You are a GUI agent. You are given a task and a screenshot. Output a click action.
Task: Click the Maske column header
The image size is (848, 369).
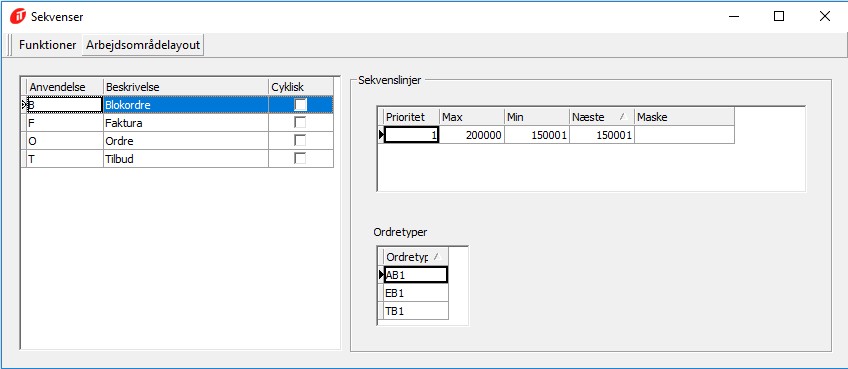pyautogui.click(x=684, y=117)
